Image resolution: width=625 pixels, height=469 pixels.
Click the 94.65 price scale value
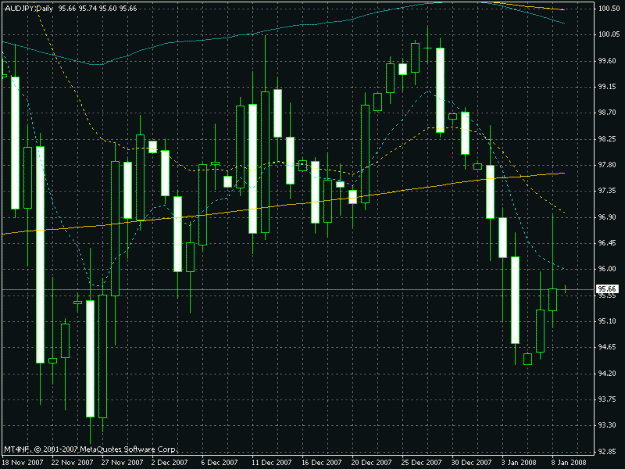[x=608, y=347]
